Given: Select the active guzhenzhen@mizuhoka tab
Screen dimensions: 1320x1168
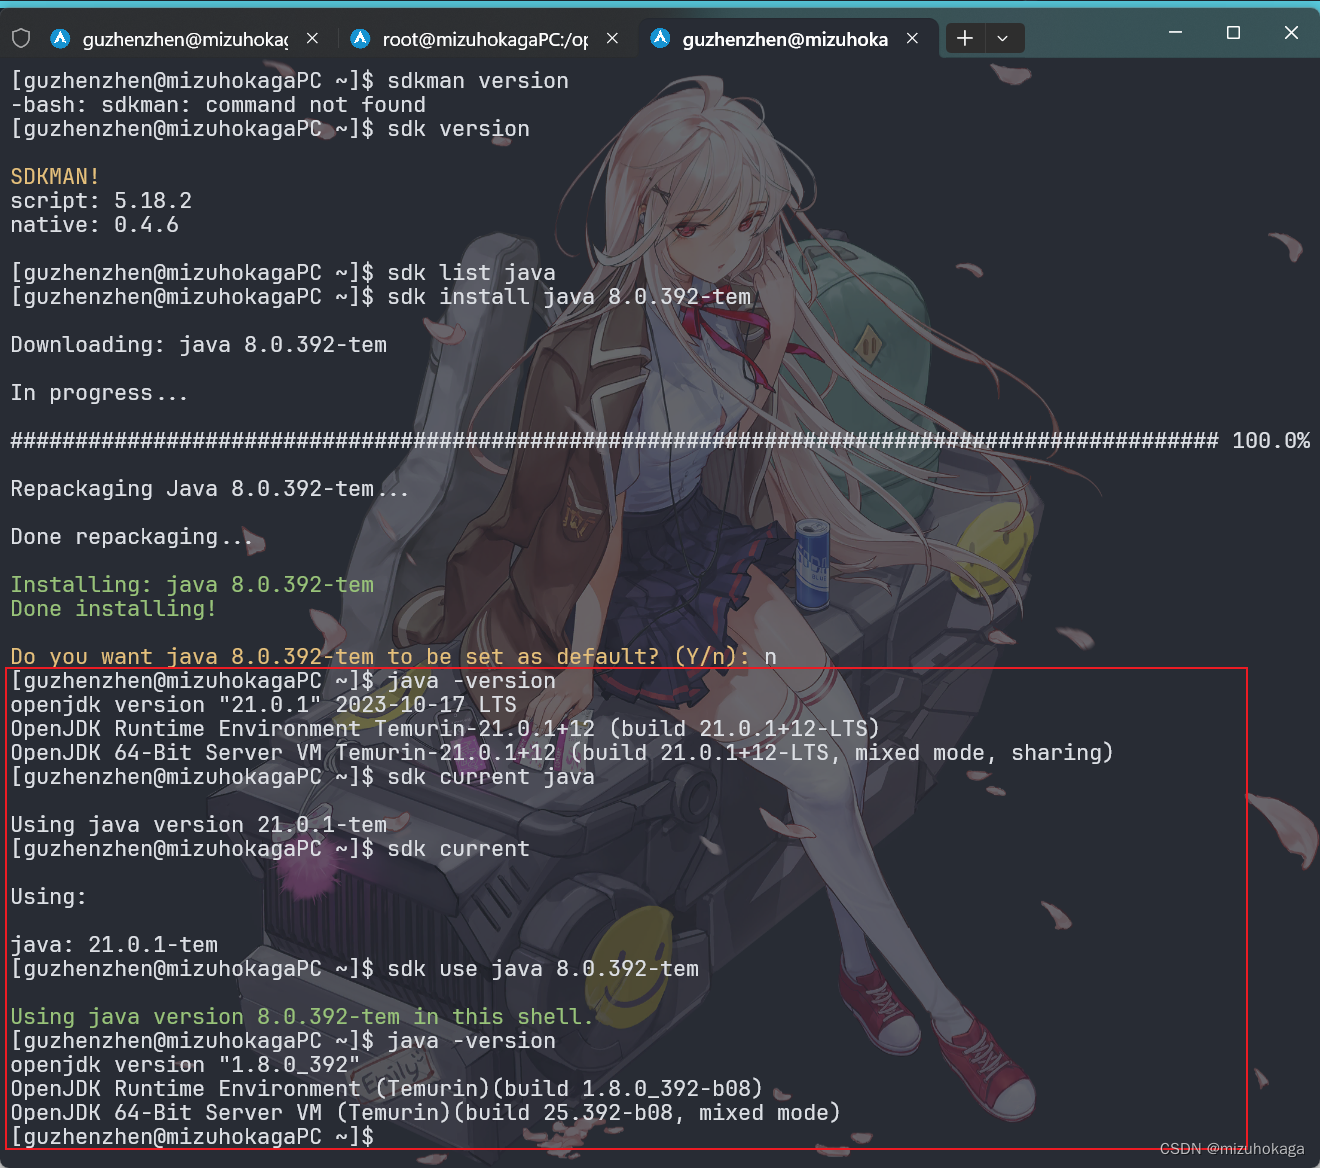Looking at the screenshot, I should pos(785,39).
